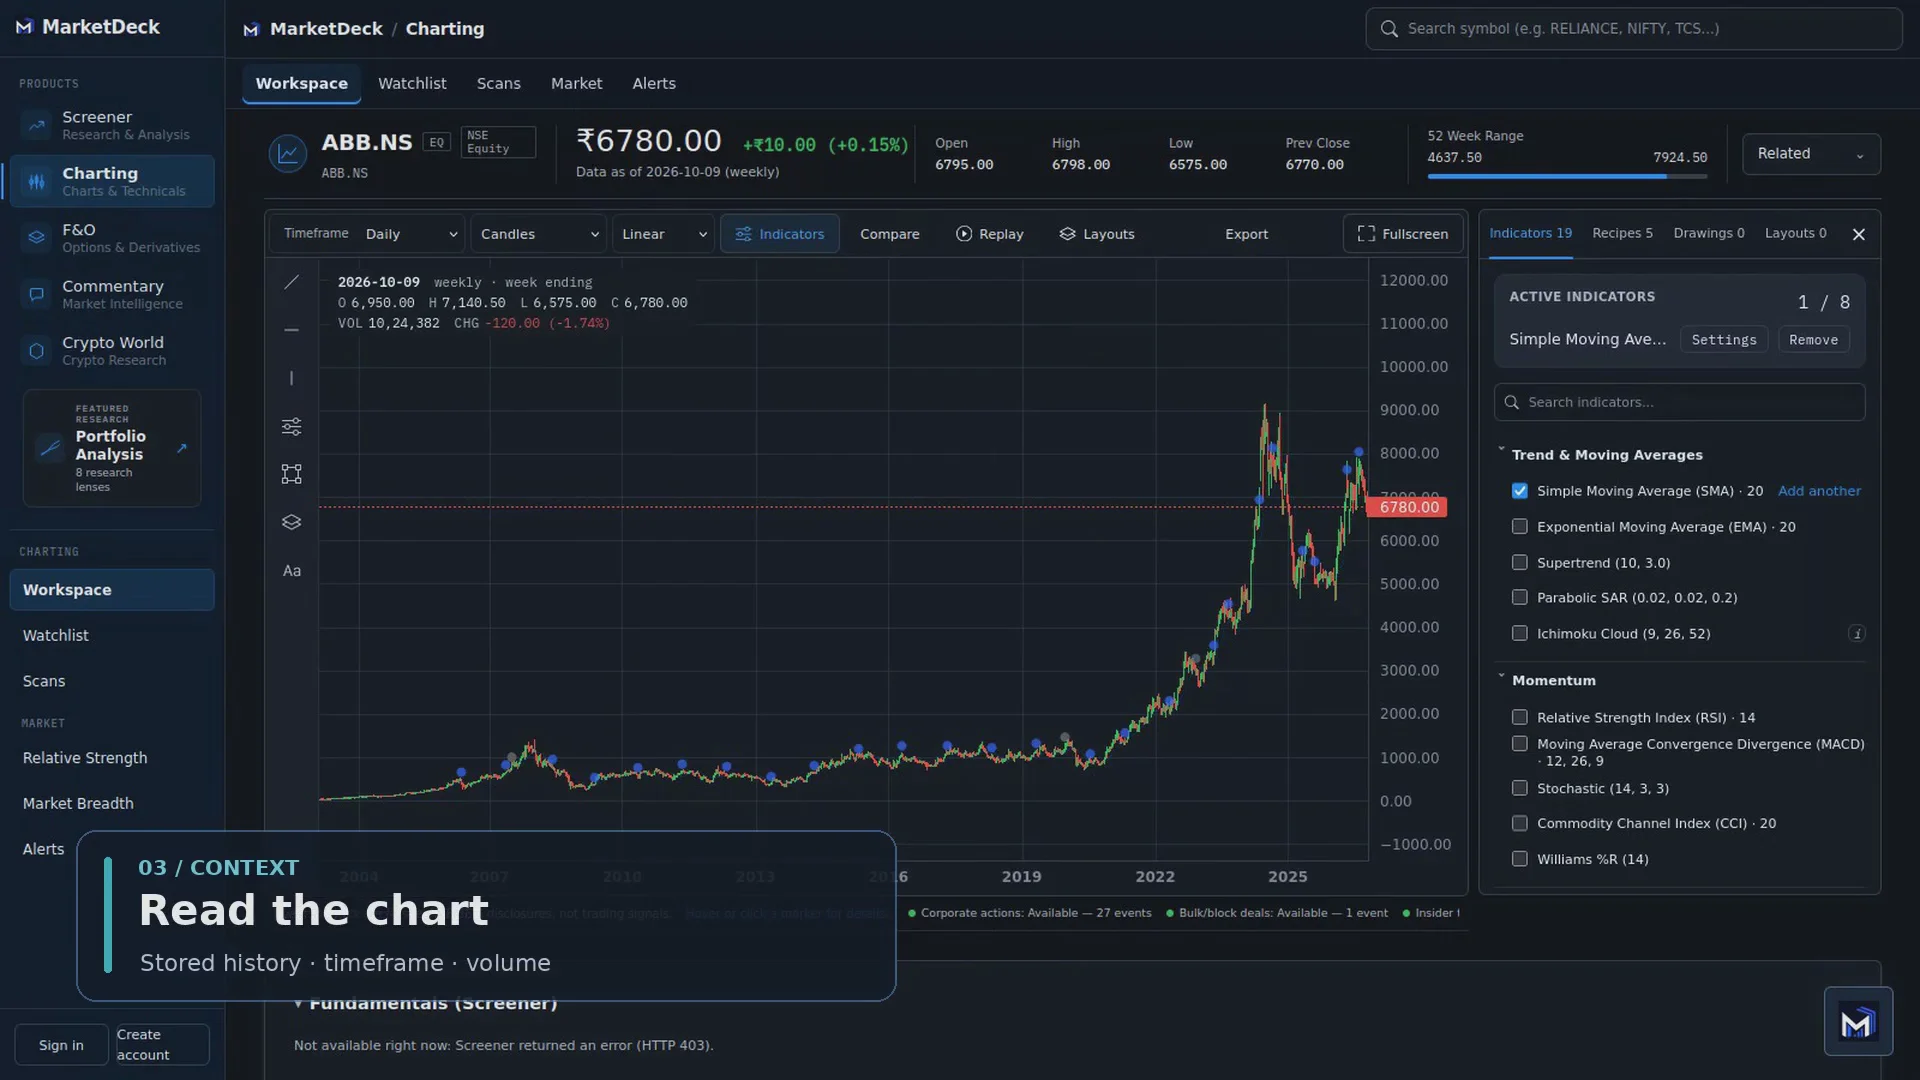This screenshot has width=1920, height=1080.
Task: Open the MarketDeck assistant floating icon
Action: [x=1858, y=1022]
